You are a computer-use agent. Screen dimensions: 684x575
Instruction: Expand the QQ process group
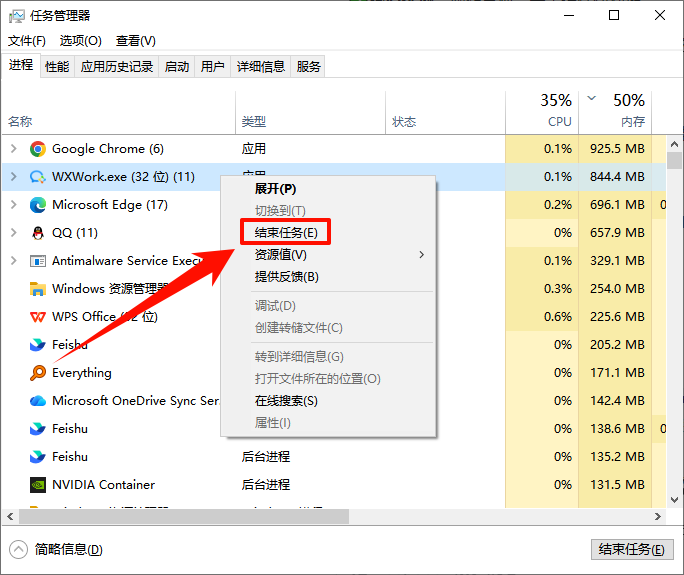click(x=14, y=233)
